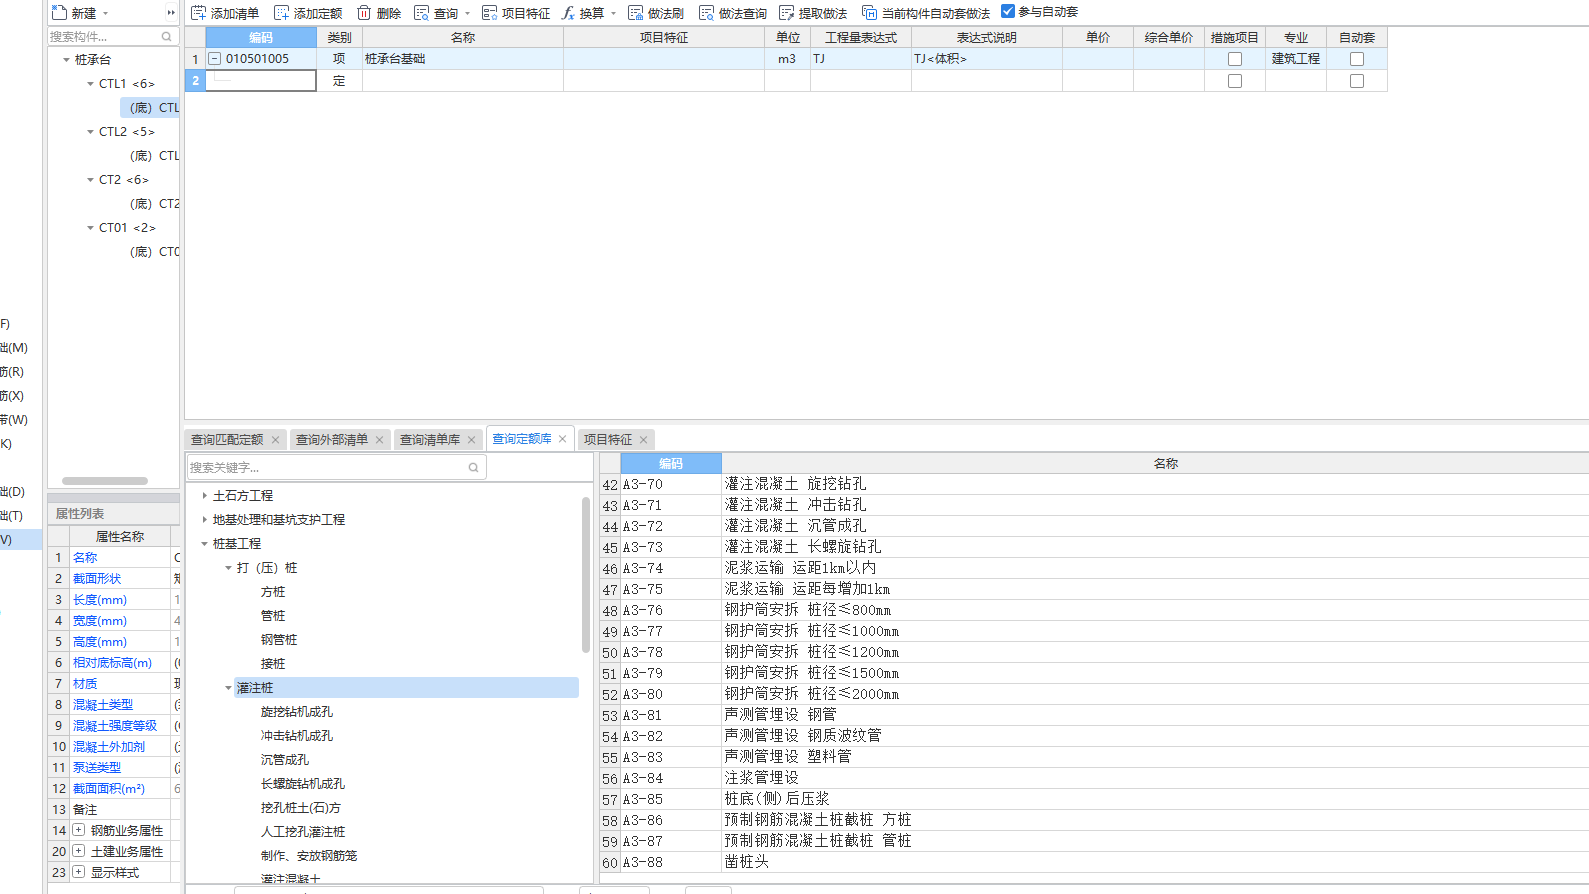The image size is (1589, 894).
Task: Collapse the 灌注桩 node
Action: point(228,688)
